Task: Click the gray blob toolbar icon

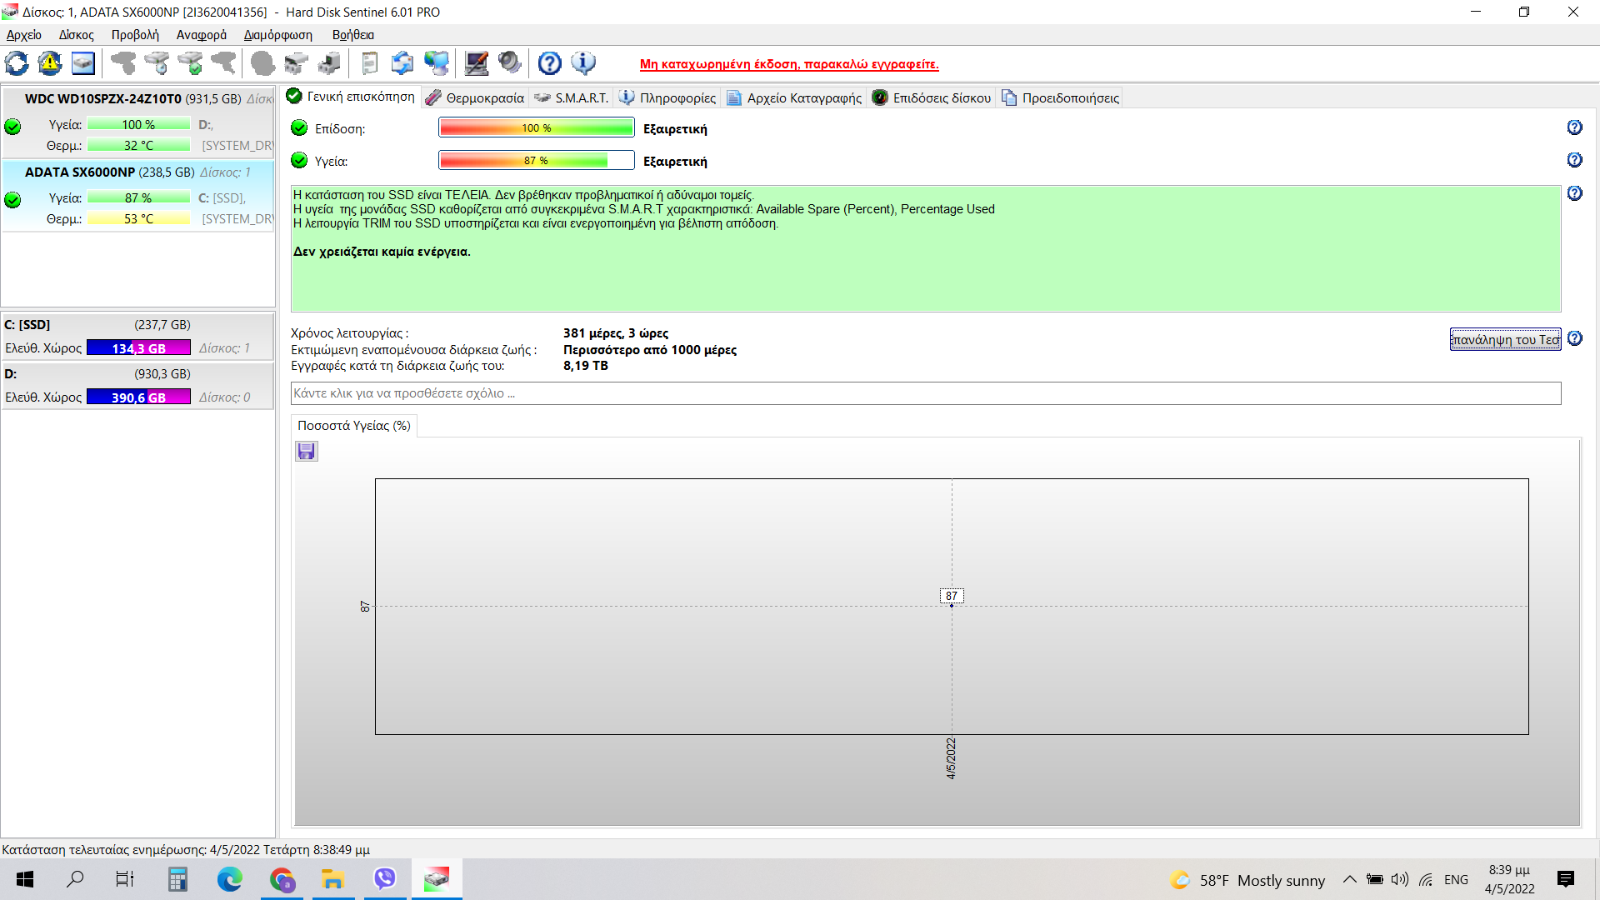Action: [x=263, y=64]
